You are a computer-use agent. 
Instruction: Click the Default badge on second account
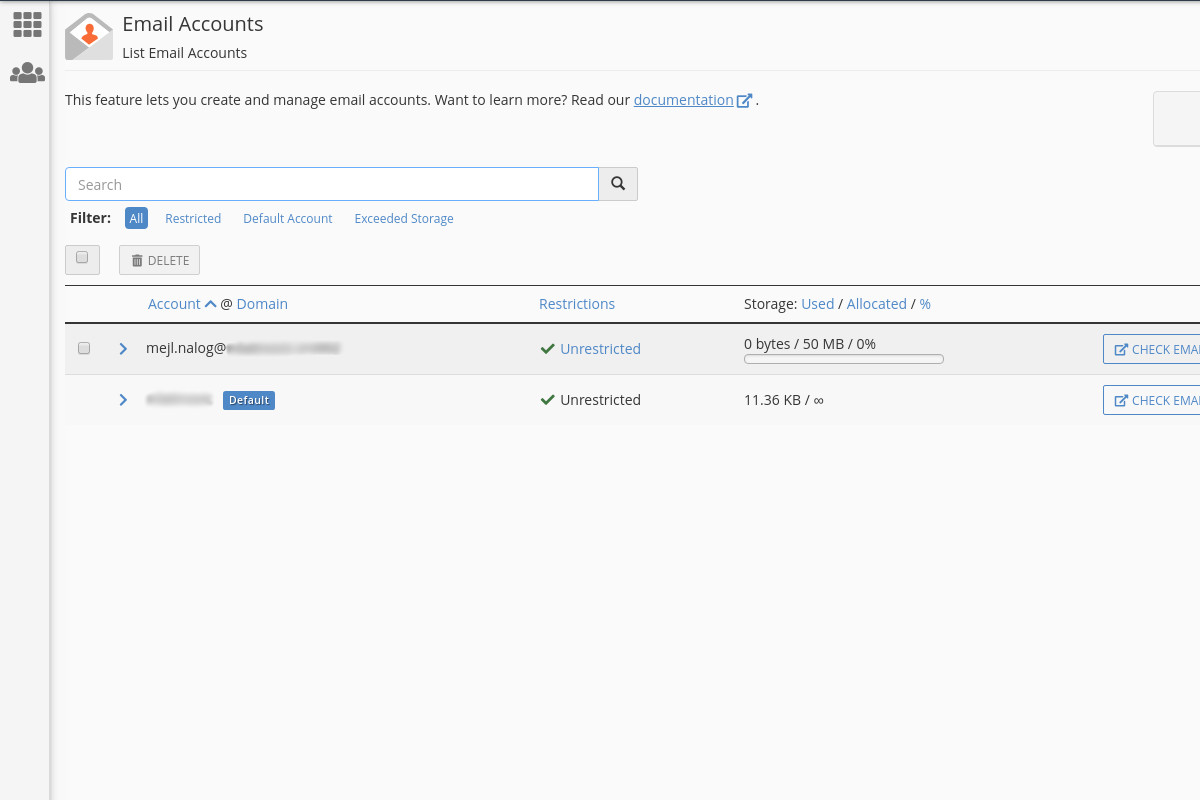(249, 400)
